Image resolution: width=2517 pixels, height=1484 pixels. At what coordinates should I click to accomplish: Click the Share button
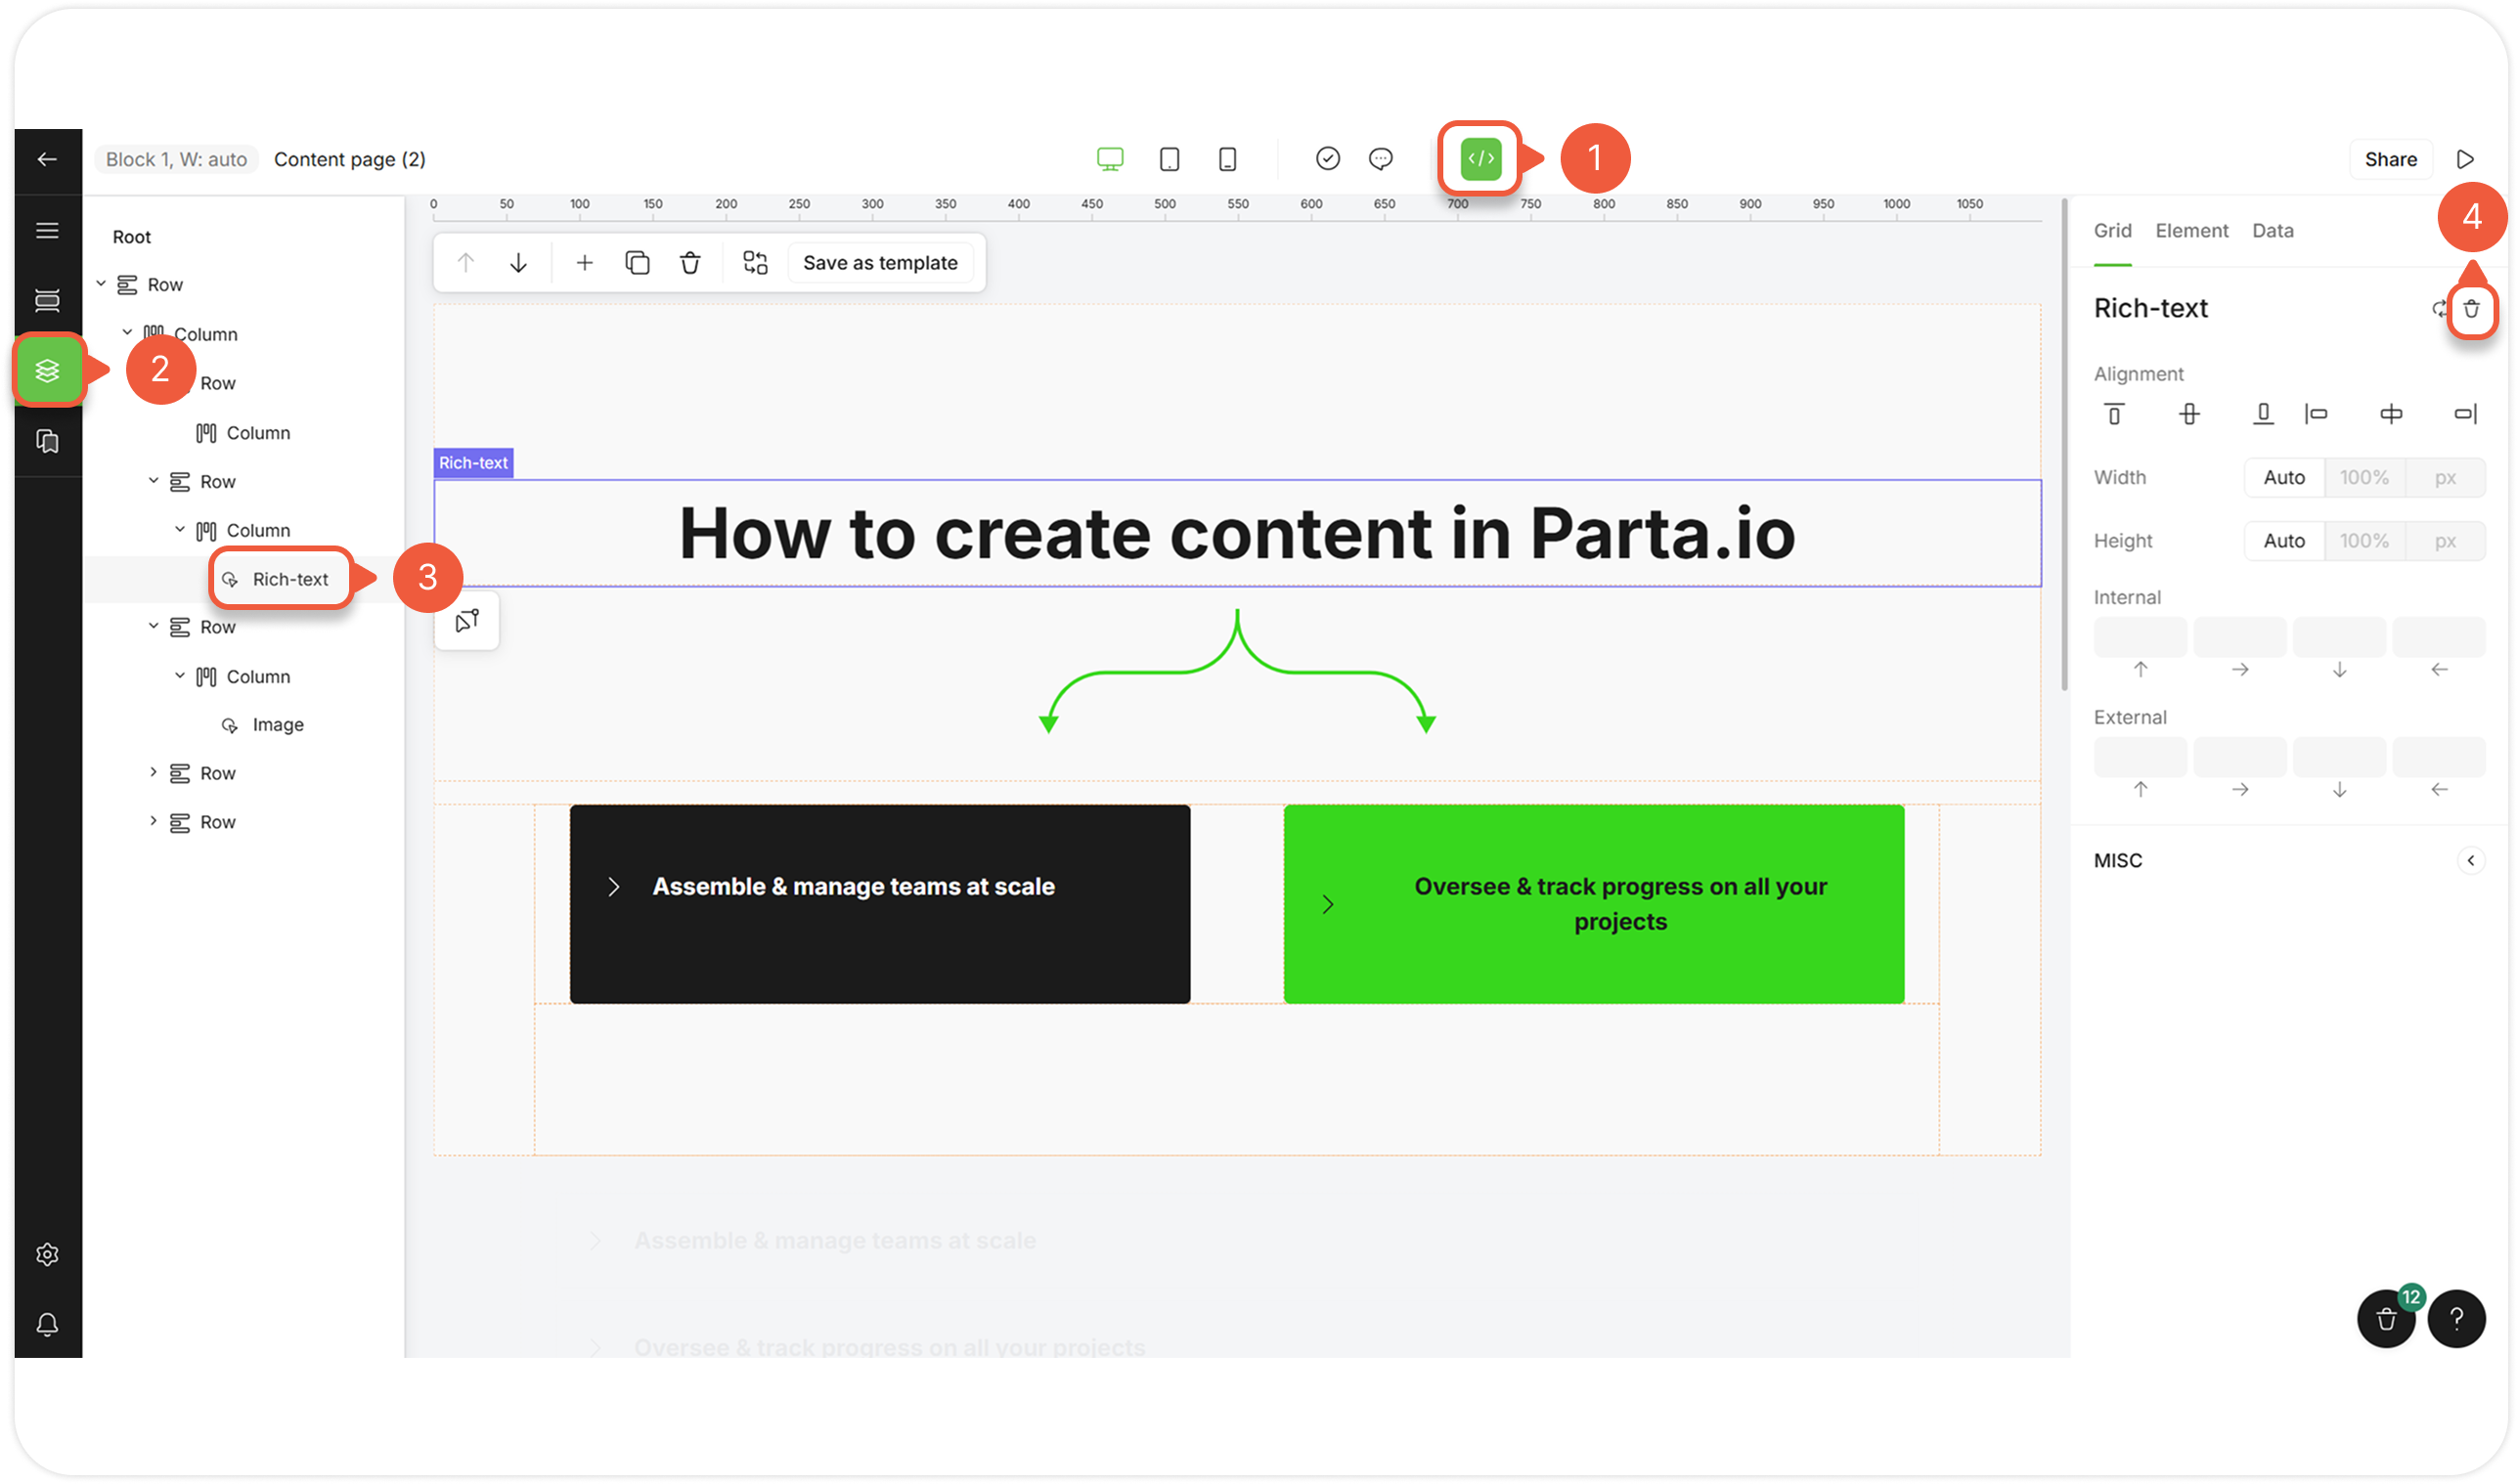[x=2390, y=159]
